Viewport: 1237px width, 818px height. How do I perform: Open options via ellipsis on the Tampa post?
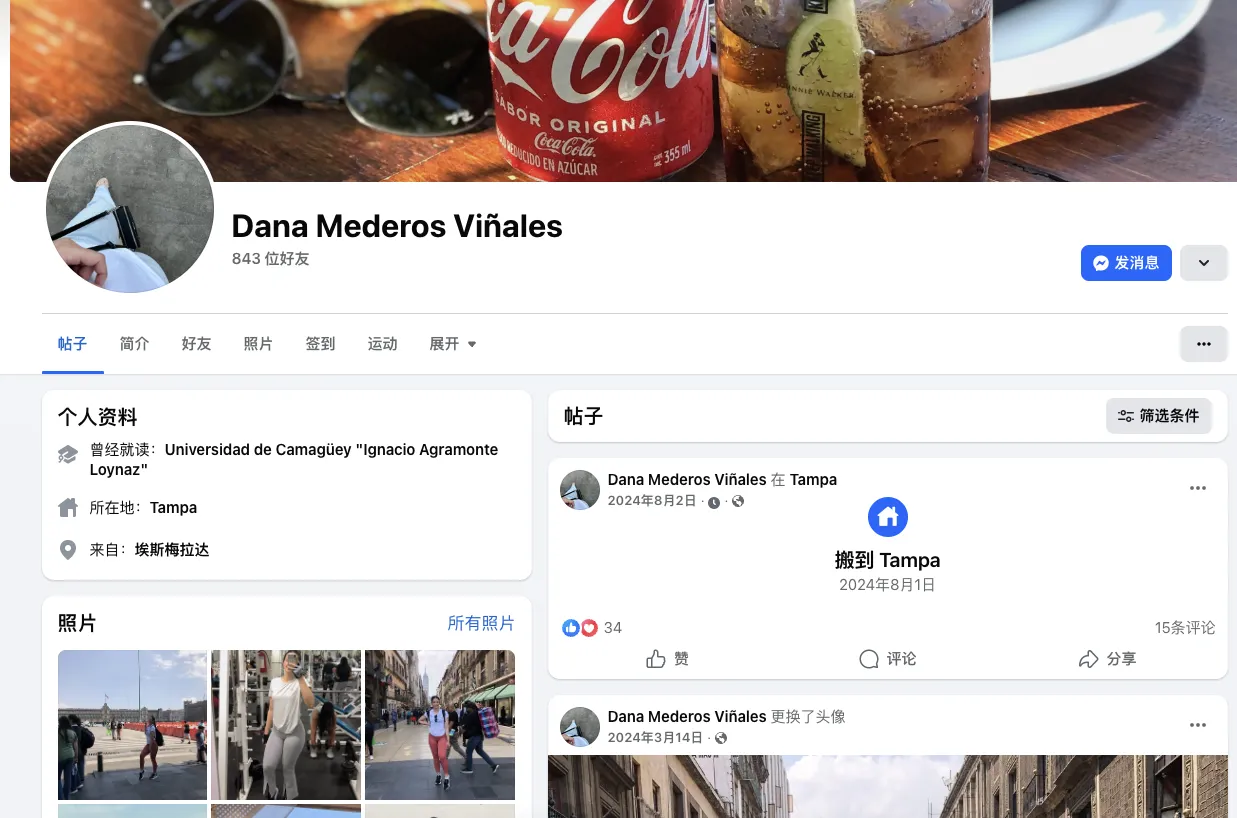tap(1197, 488)
